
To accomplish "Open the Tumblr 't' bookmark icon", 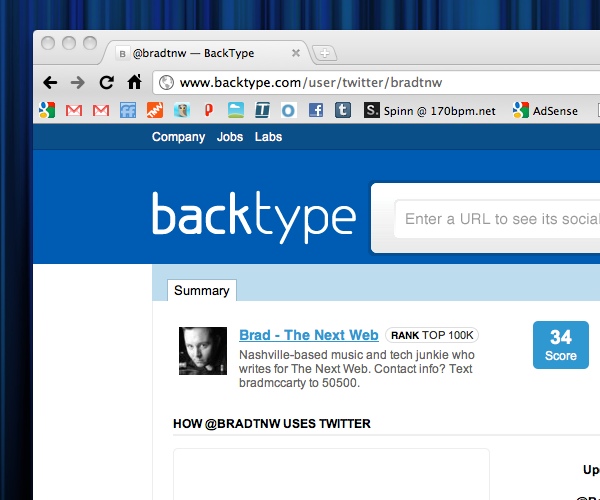I will tap(343, 110).
